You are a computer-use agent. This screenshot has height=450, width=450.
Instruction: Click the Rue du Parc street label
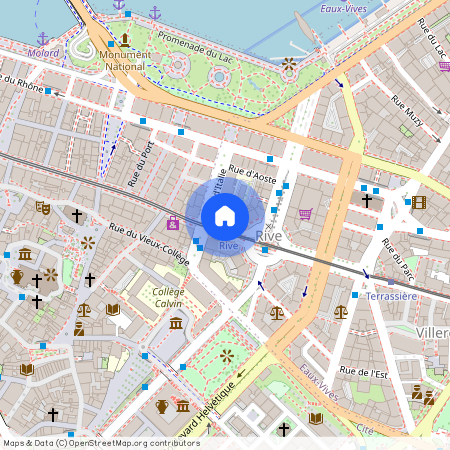tap(398, 260)
